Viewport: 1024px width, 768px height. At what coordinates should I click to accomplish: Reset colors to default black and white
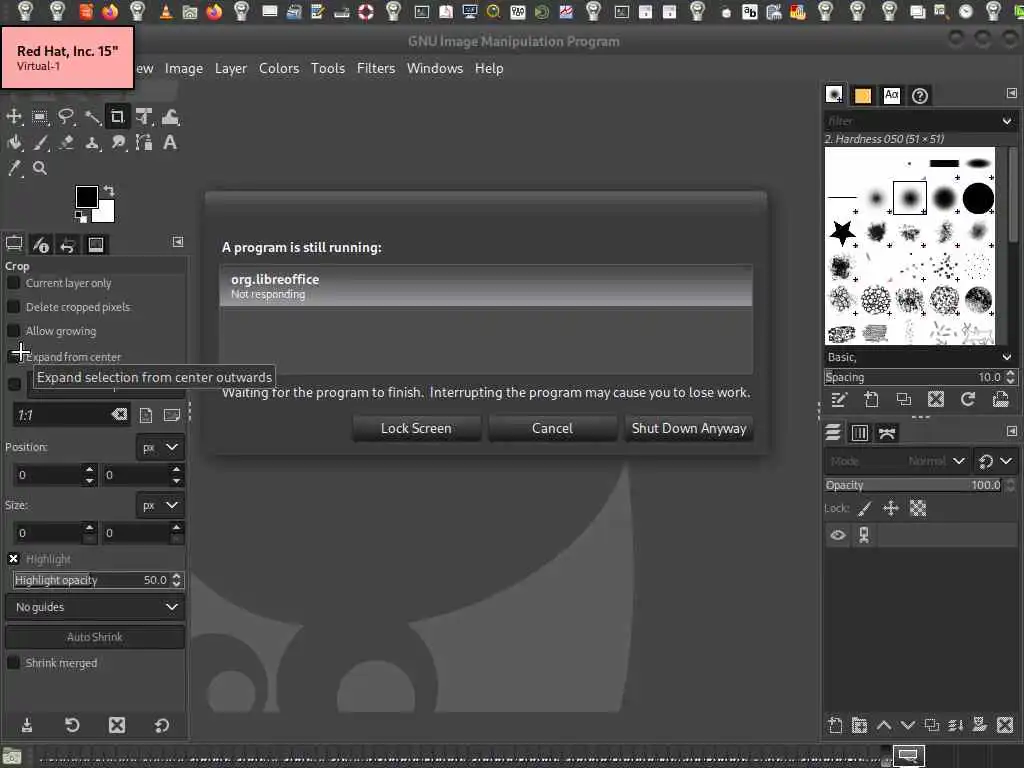point(80,216)
